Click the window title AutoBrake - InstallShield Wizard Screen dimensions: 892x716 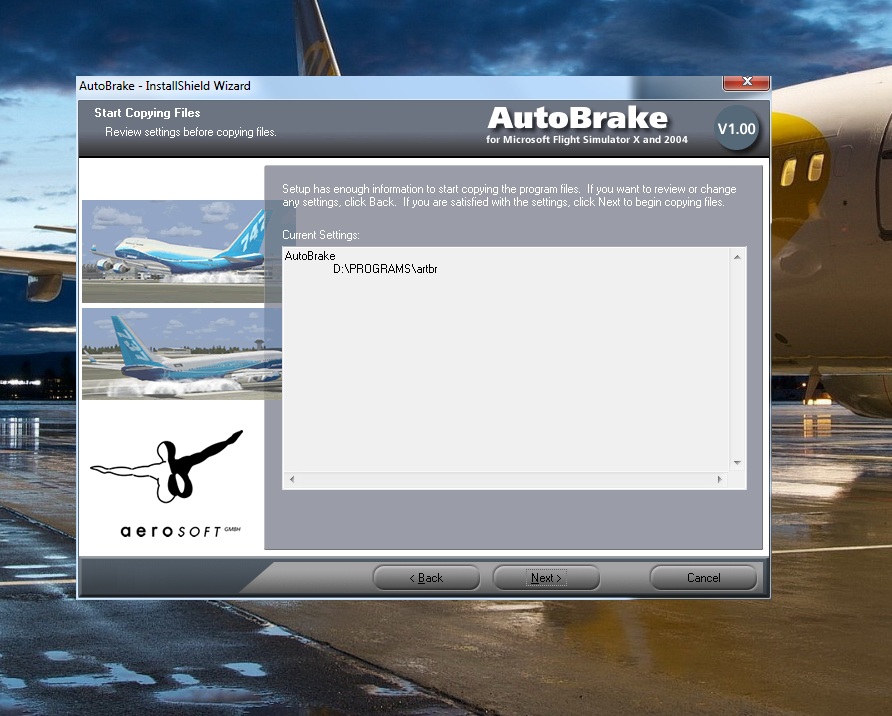pyautogui.click(x=165, y=86)
